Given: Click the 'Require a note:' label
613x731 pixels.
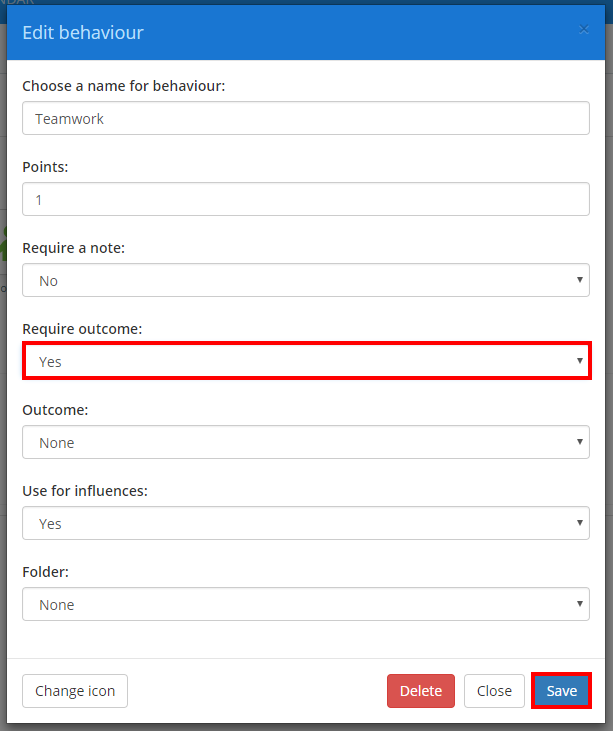Looking at the screenshot, I should 74,248.
